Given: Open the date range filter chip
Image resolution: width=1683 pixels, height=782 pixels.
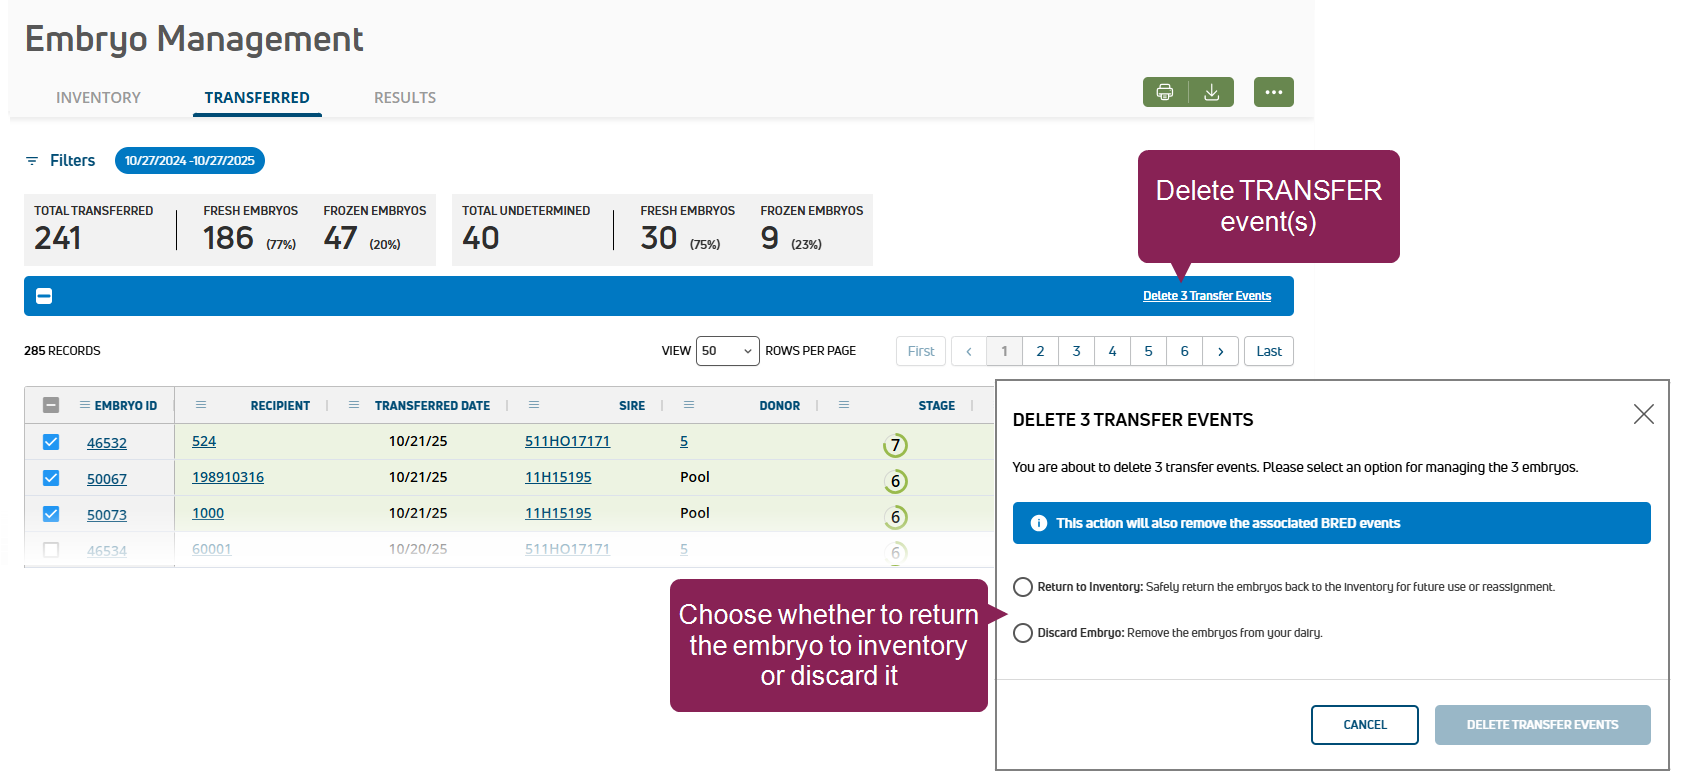Looking at the screenshot, I should click(189, 160).
